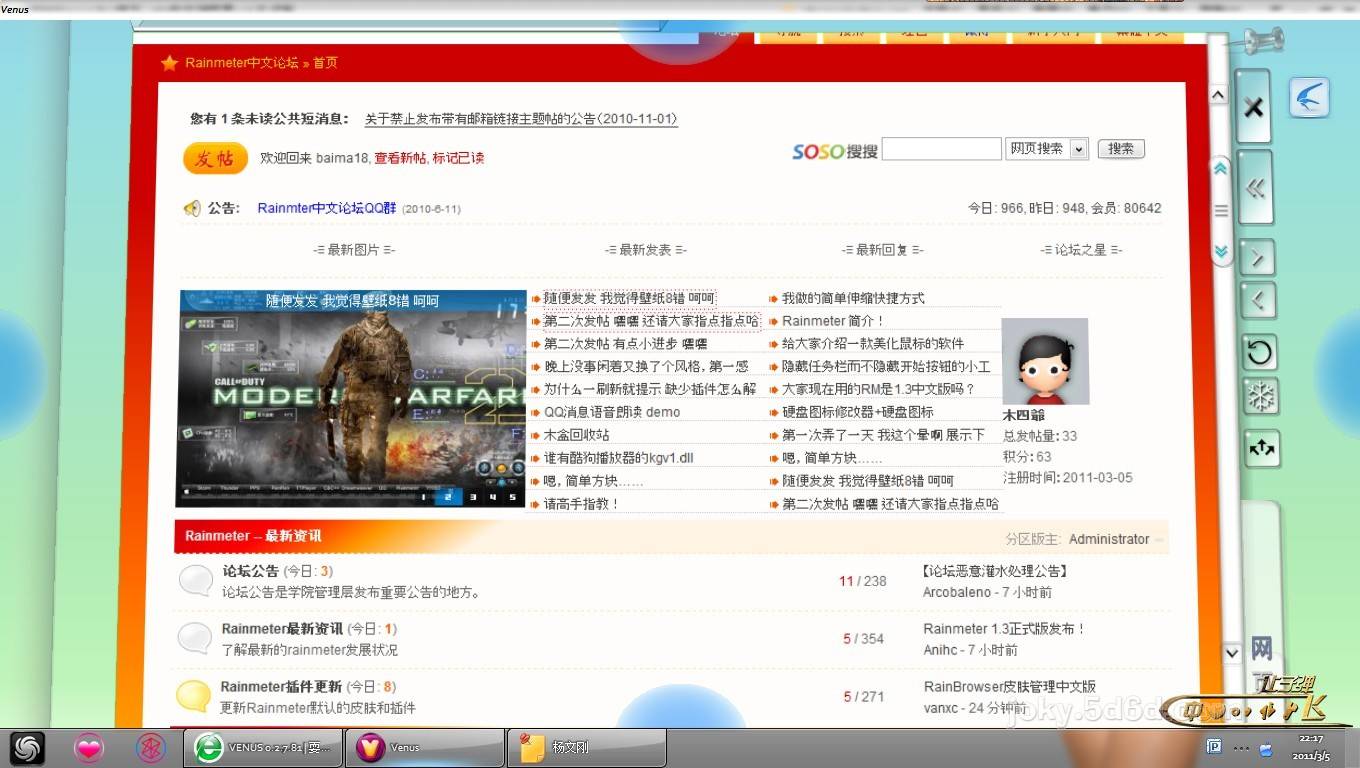
Task: Click the 搜索 search button
Action: coord(1121,149)
